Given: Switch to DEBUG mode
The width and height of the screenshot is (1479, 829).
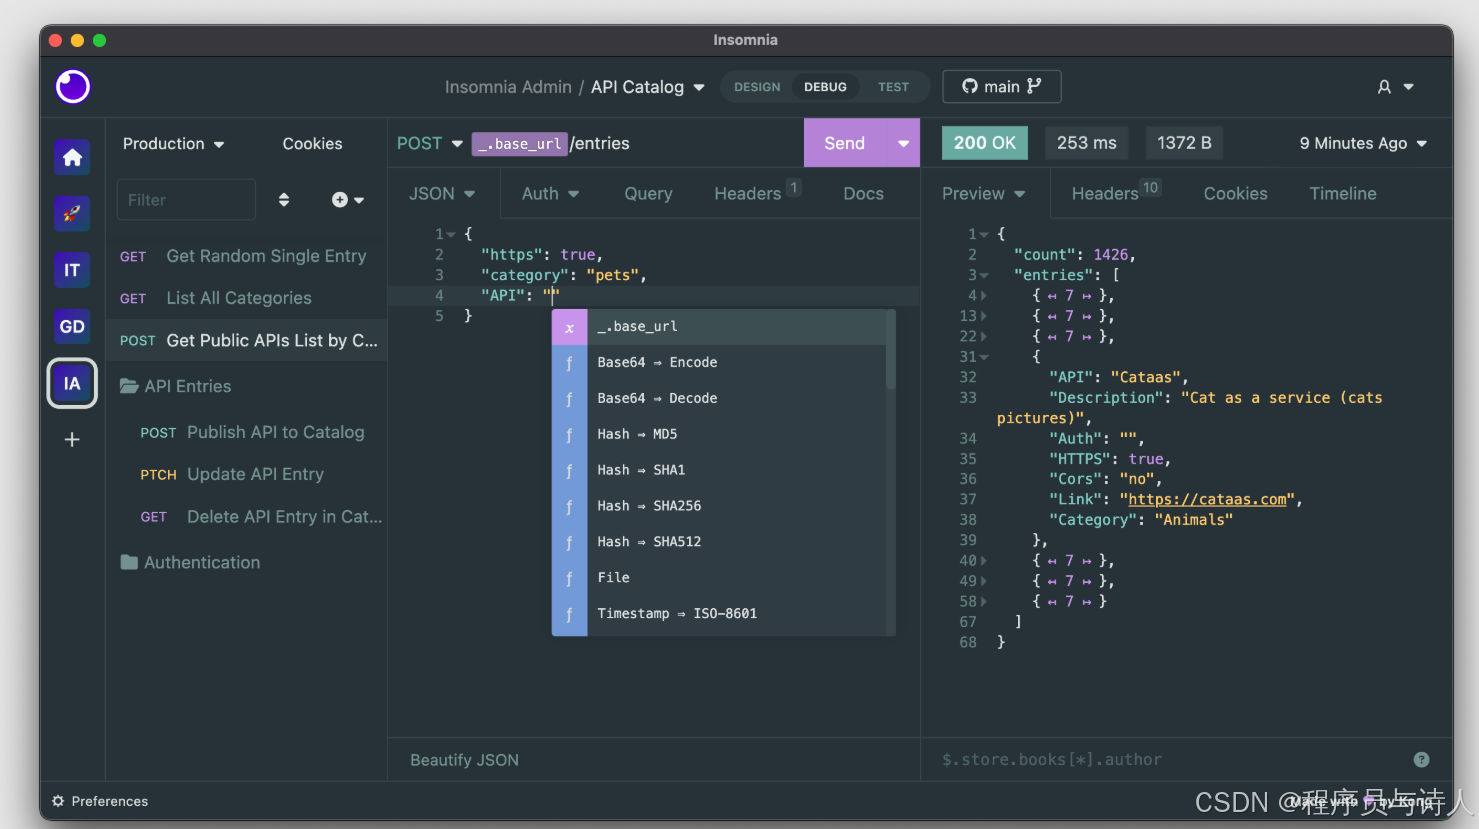Looking at the screenshot, I should point(825,87).
